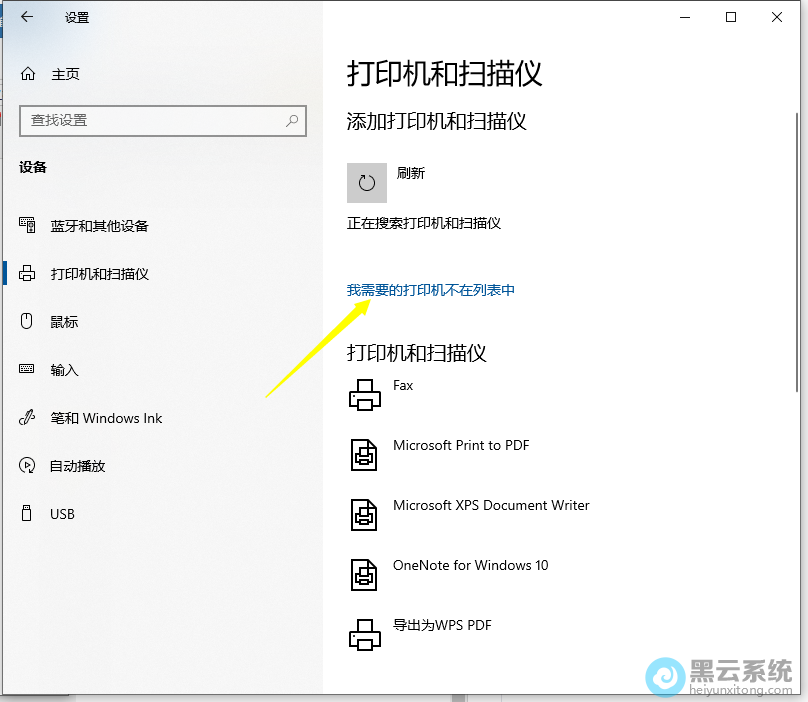Click the 查找设置 search field

pyautogui.click(x=150, y=120)
